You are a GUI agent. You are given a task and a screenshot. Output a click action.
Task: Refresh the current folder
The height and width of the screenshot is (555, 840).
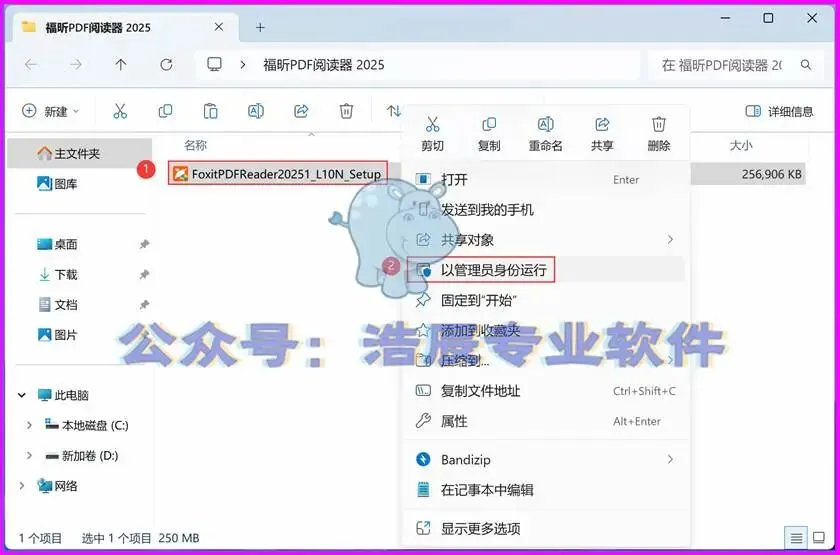(167, 65)
